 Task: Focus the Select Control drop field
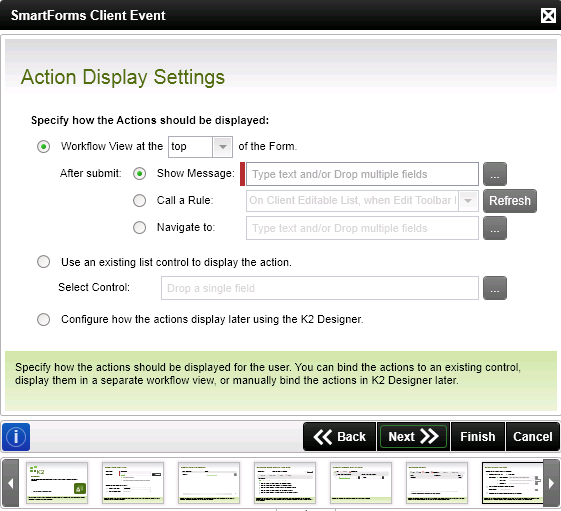320,288
